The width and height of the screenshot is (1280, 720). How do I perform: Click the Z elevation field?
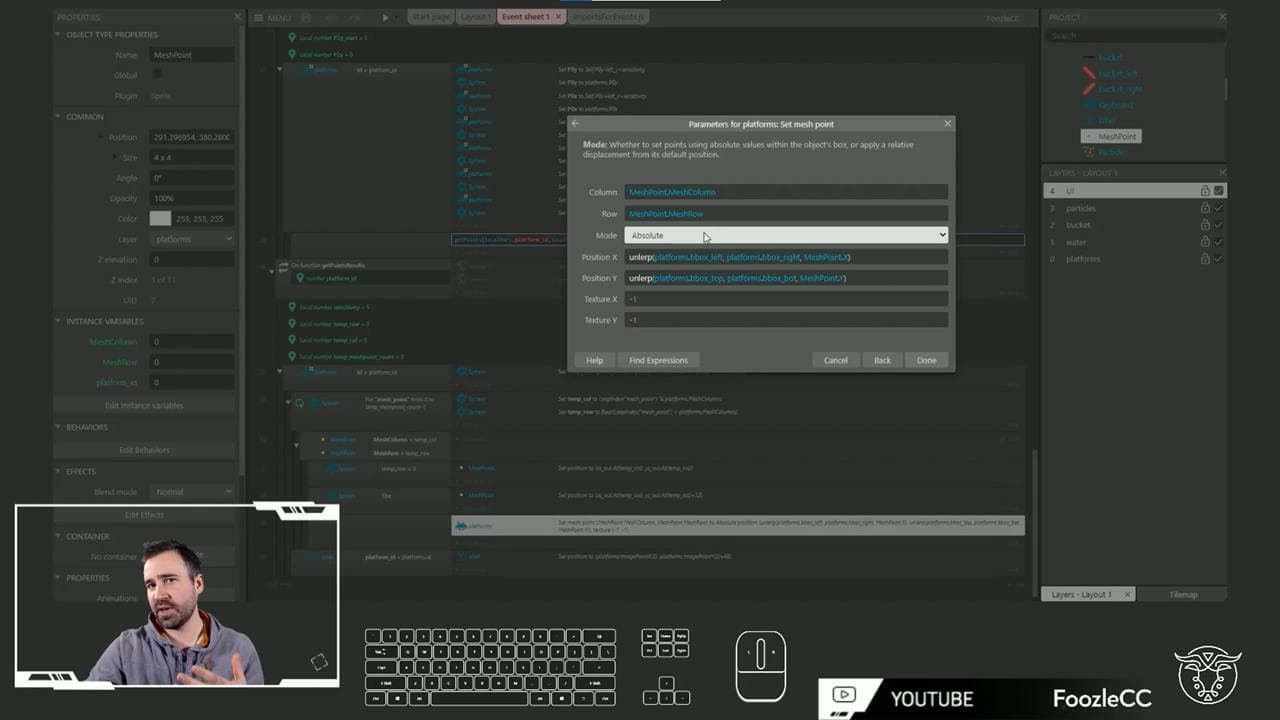(x=192, y=260)
